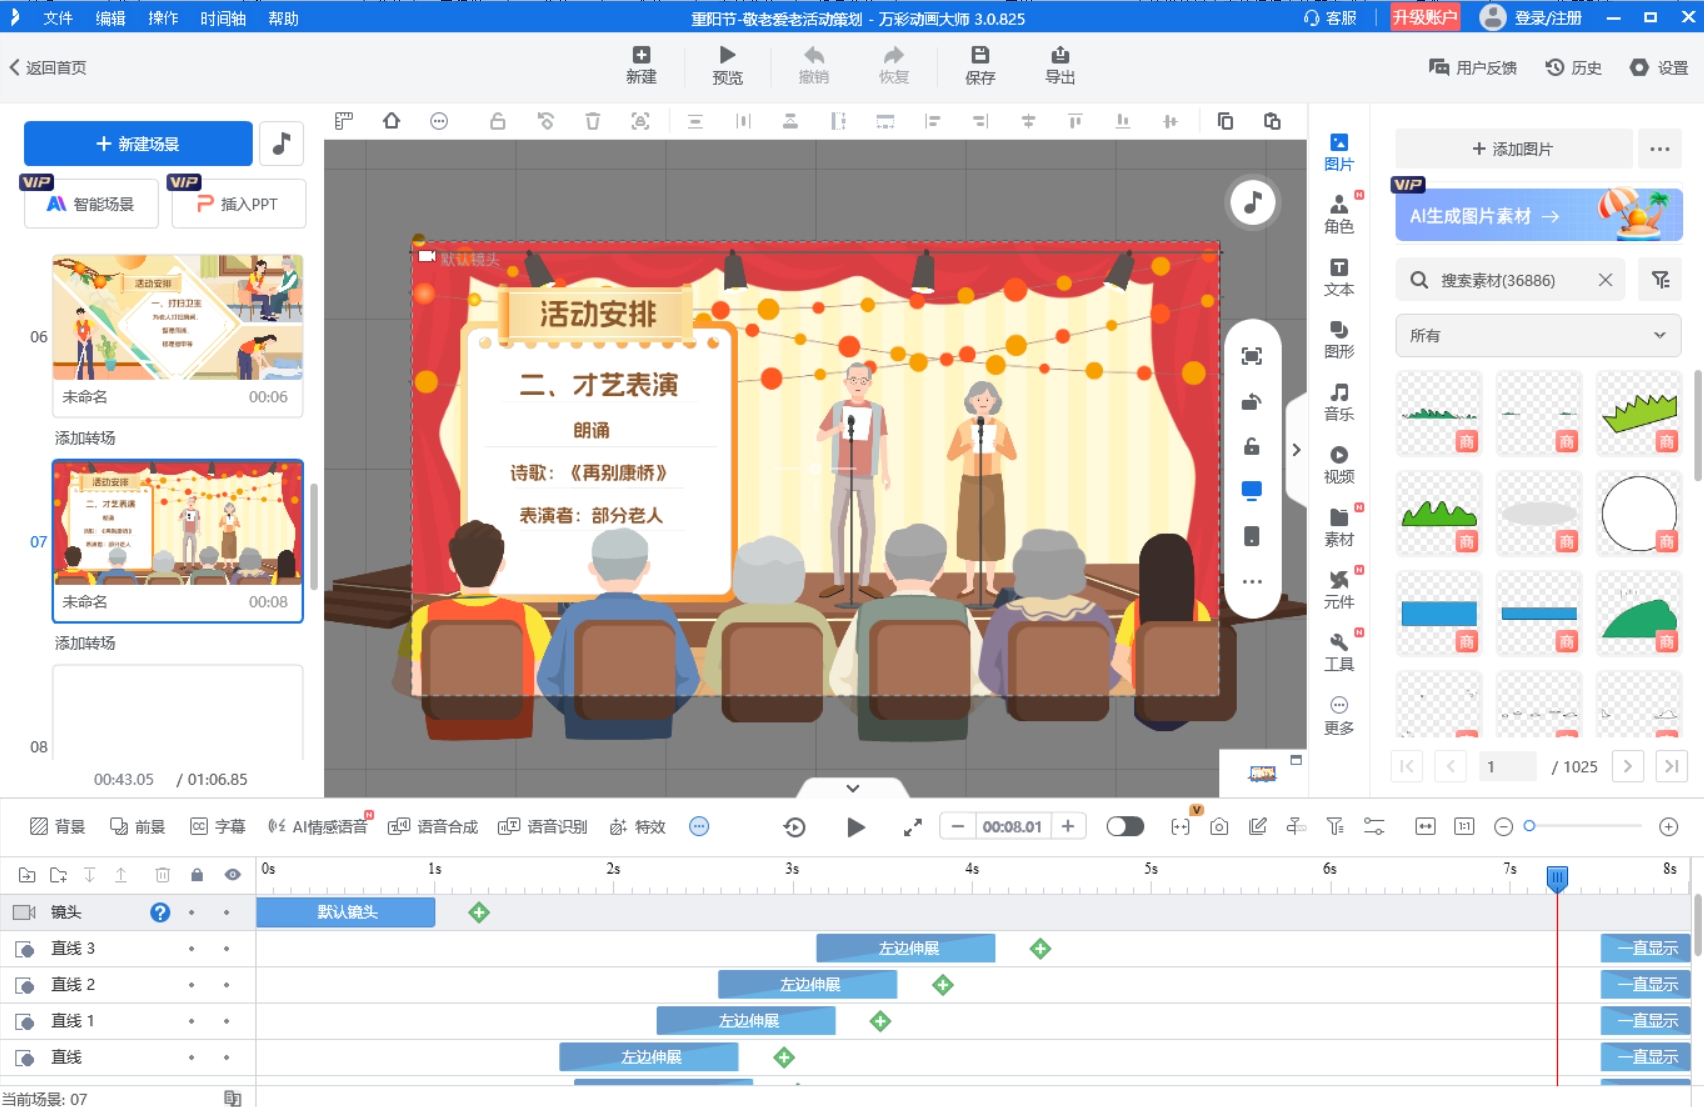
Task: Open the 素材 materials panel
Action: pos(1339,527)
